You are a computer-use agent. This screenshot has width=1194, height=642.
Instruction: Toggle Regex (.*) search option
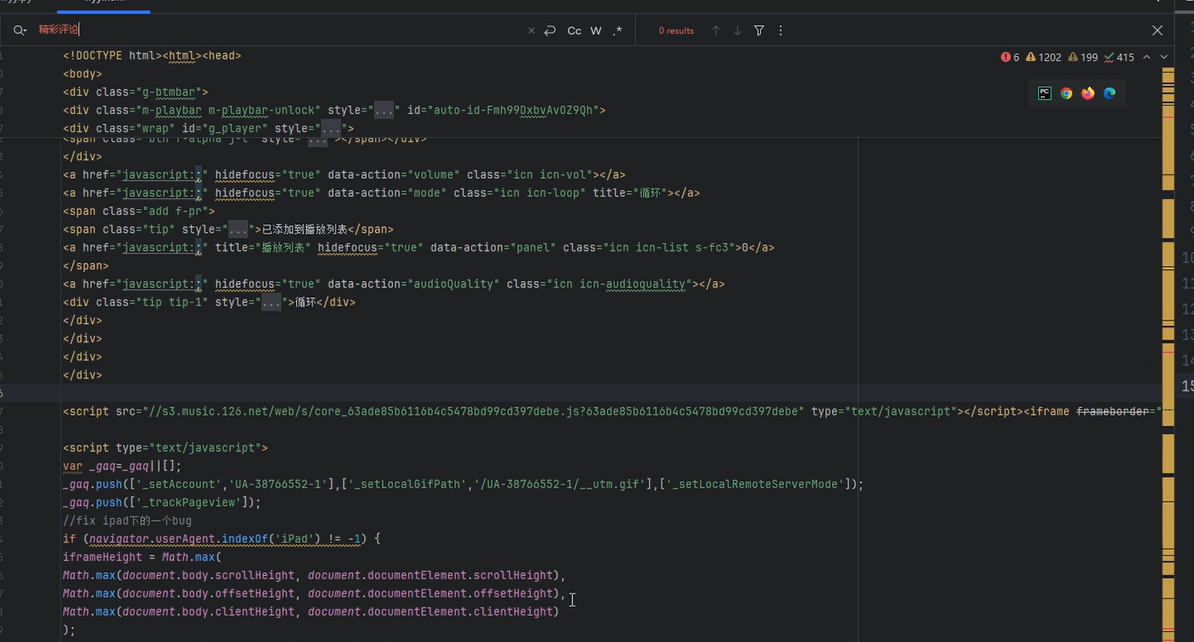tap(618, 30)
